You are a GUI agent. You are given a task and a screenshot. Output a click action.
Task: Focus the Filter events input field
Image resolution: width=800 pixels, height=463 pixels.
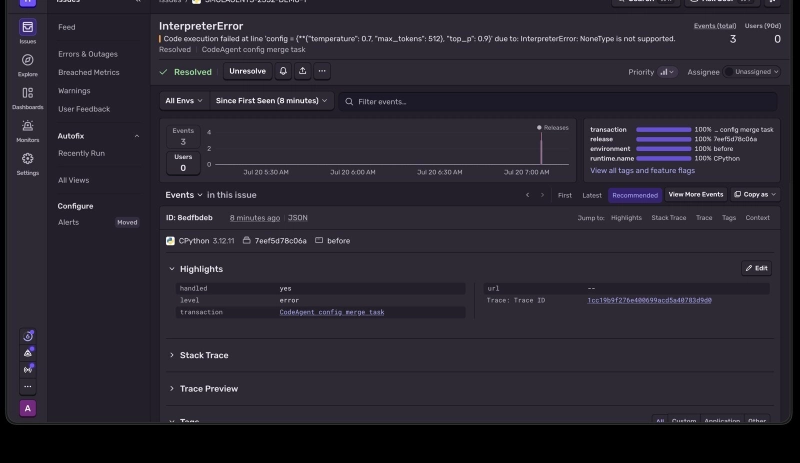click(558, 102)
